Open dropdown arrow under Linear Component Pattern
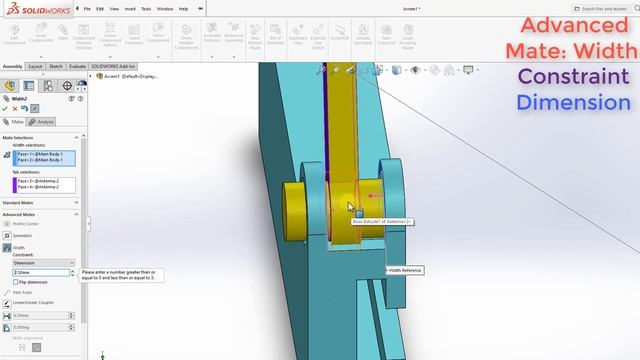 pyautogui.click(x=110, y=57)
